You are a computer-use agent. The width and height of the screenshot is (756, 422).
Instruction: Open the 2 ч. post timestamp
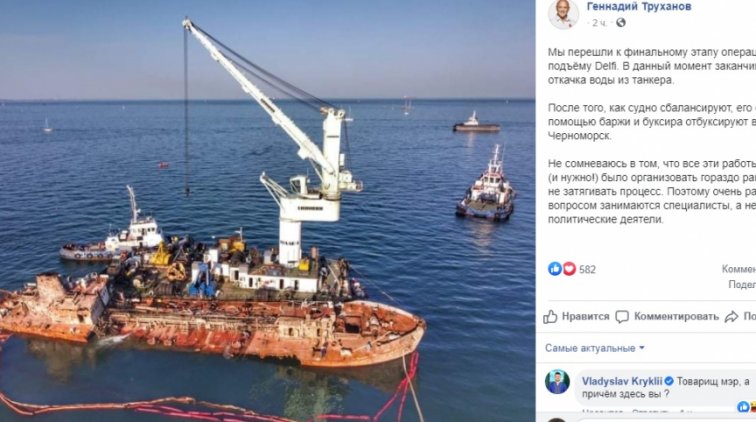[x=599, y=23]
